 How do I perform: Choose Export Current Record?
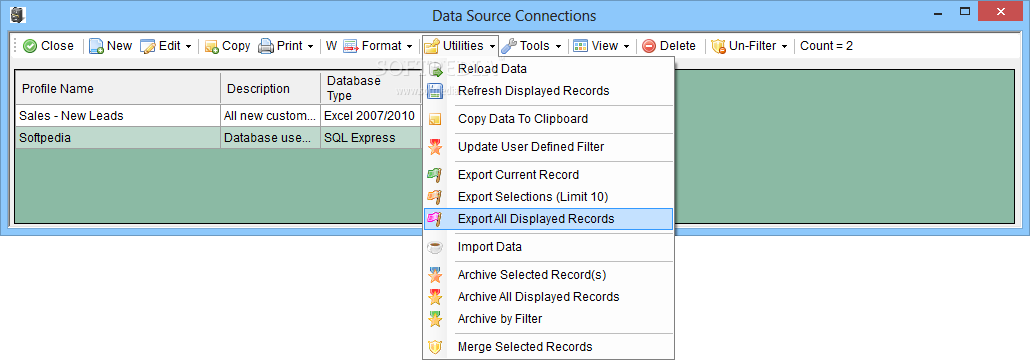pos(549,175)
